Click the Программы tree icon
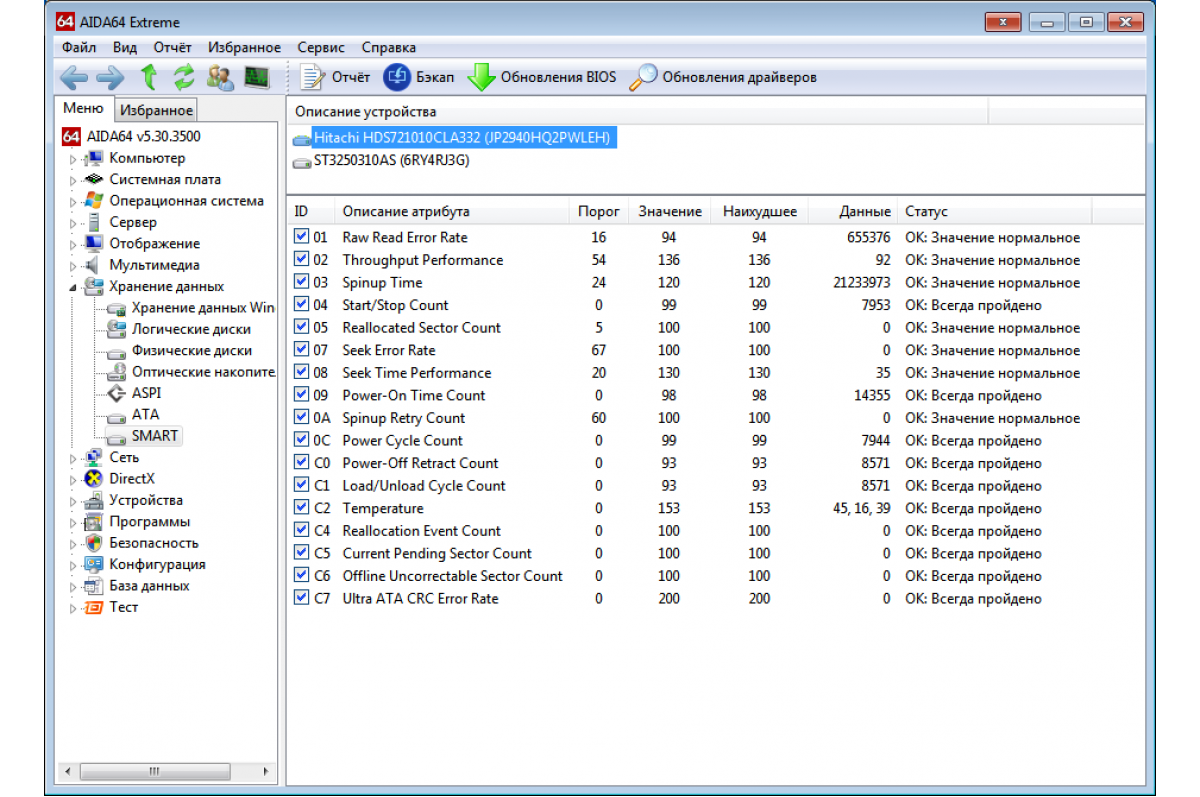The image size is (1200, 797). [x=95, y=522]
